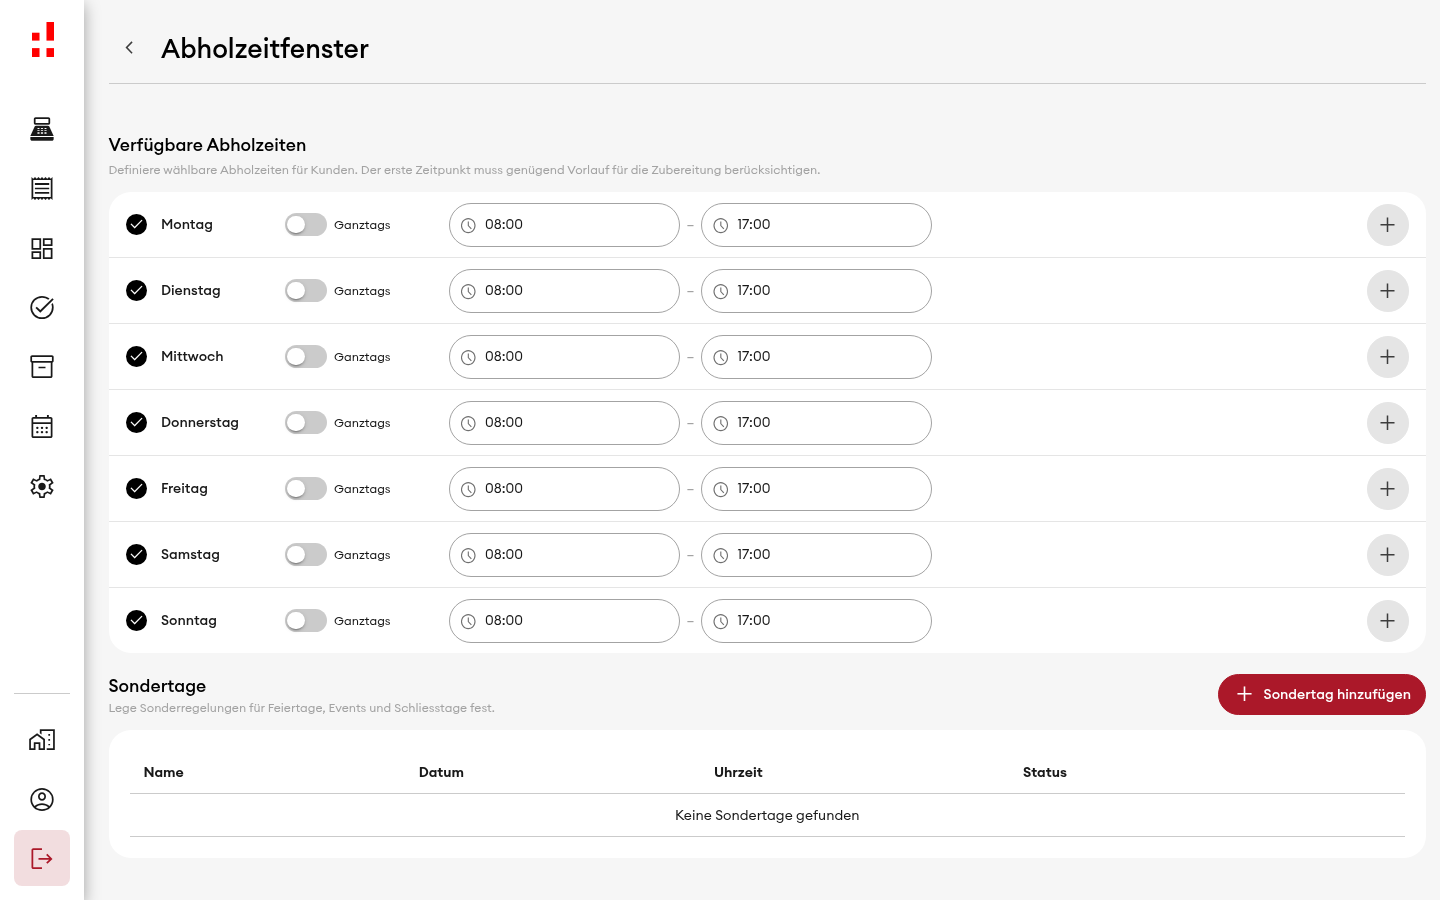Click clock icon in Sonntag end time
The image size is (1440, 900).
720,621
